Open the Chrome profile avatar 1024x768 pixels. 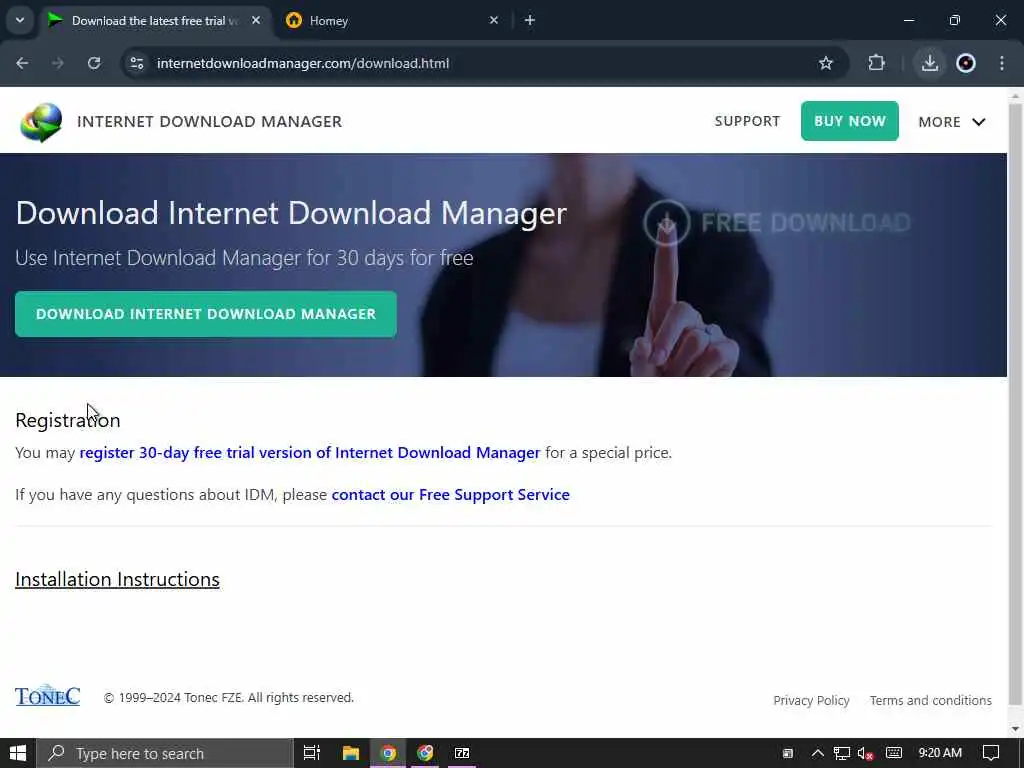pos(966,63)
